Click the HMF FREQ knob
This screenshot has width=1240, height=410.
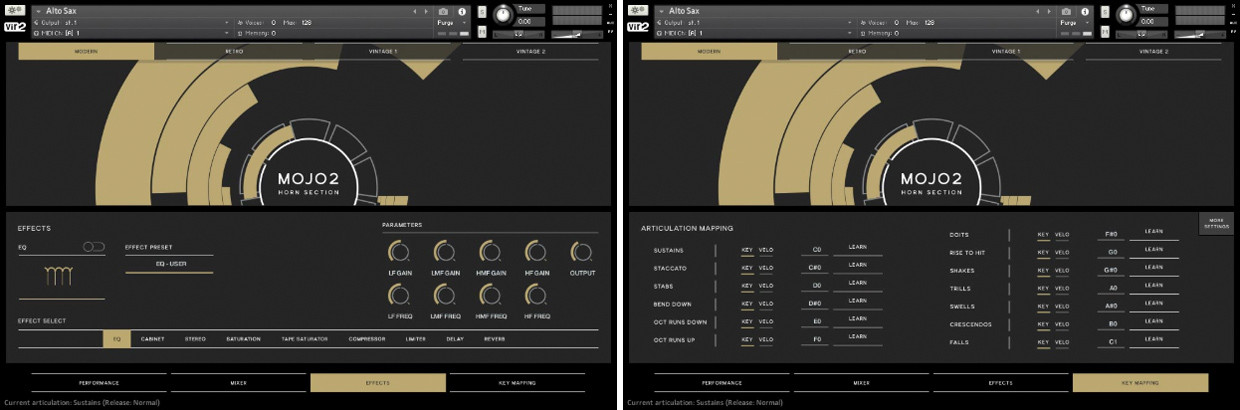(x=490, y=294)
